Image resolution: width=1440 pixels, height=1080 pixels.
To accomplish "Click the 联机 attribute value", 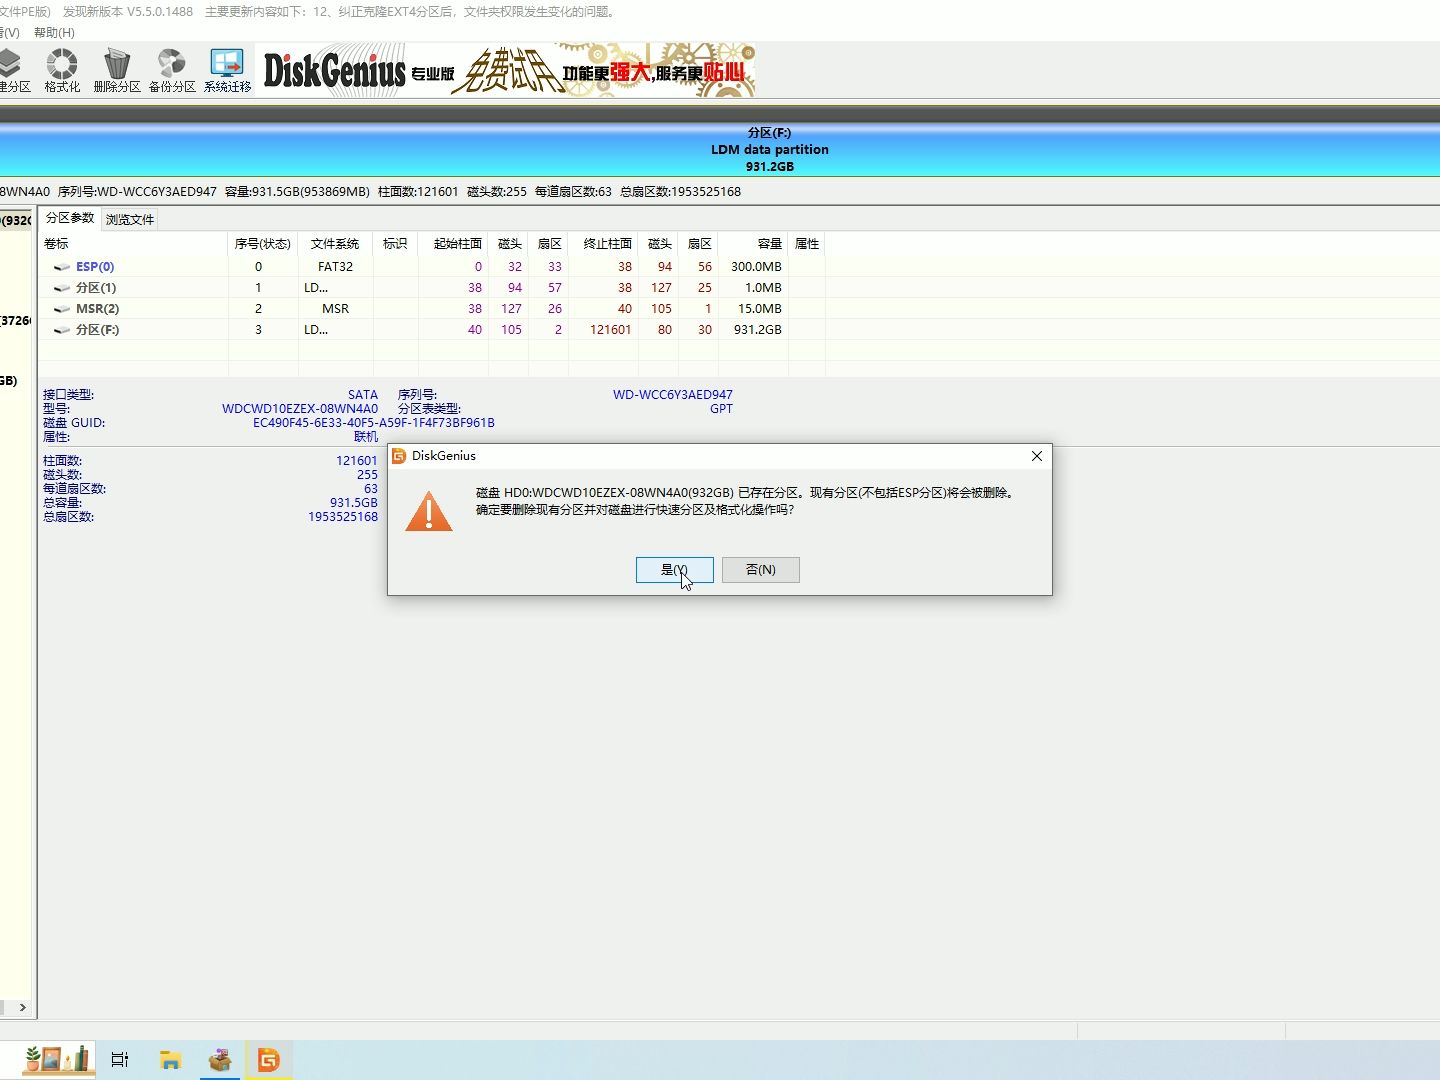I will coord(366,437).
